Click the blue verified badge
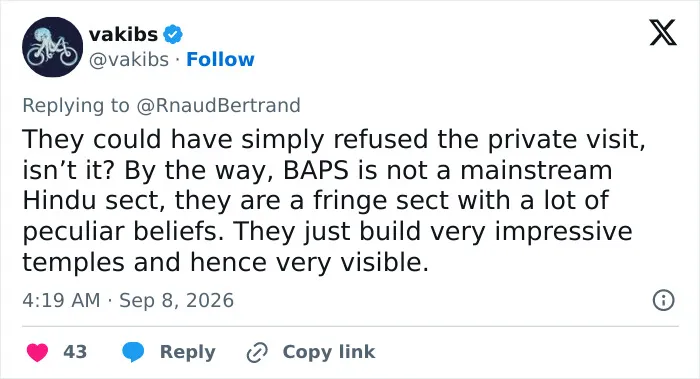The width and height of the screenshot is (700, 379). click(173, 34)
